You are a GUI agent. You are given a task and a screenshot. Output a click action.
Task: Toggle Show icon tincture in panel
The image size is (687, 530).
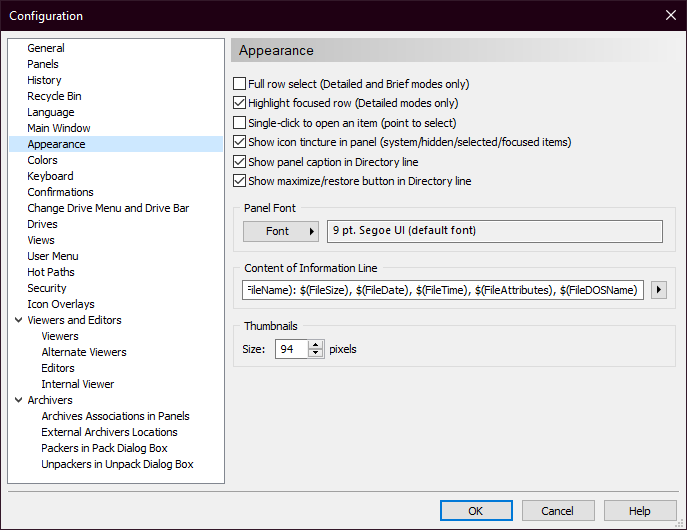(239, 142)
